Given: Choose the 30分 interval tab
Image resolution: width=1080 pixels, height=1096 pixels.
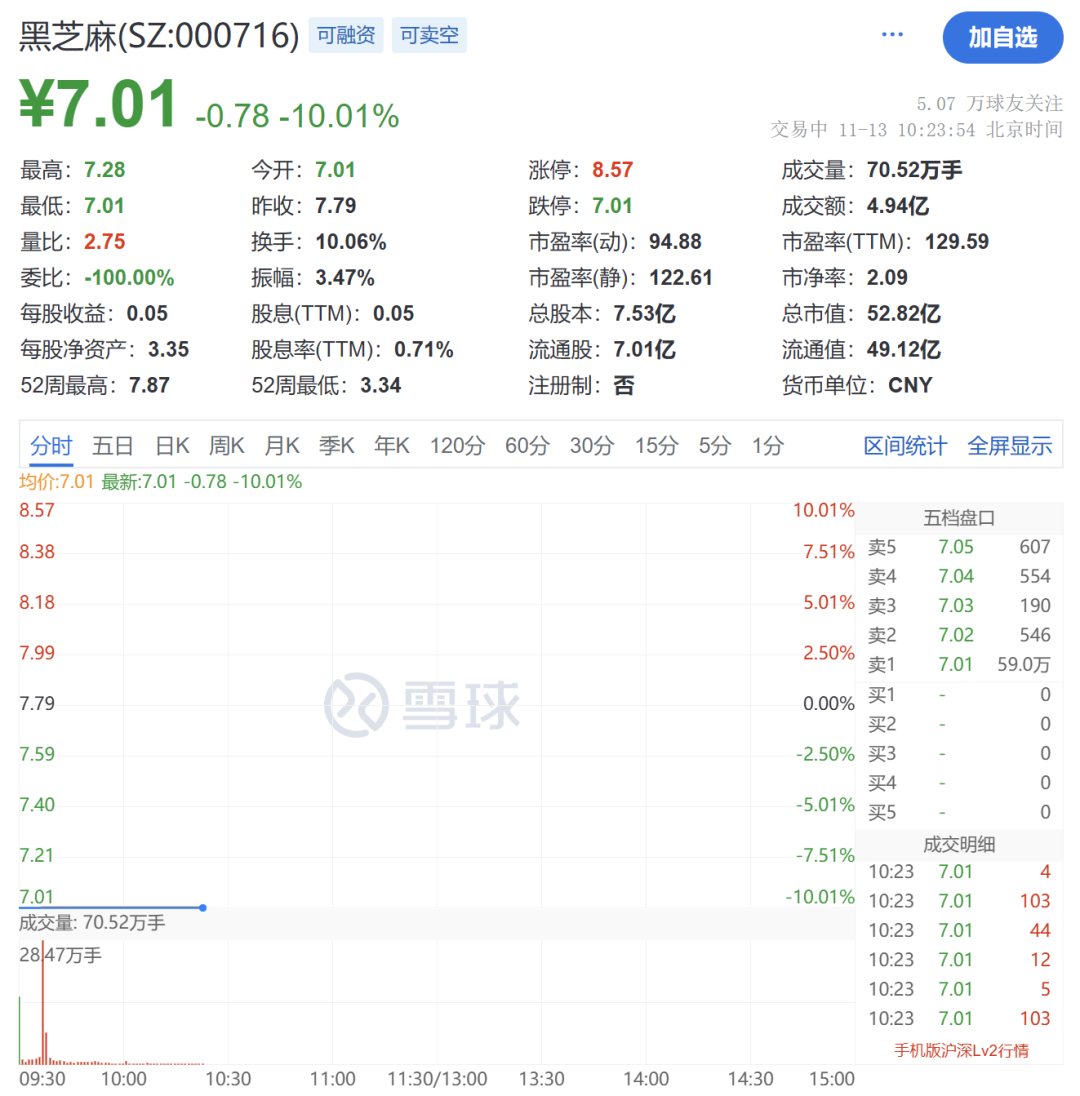Looking at the screenshot, I should click(592, 446).
